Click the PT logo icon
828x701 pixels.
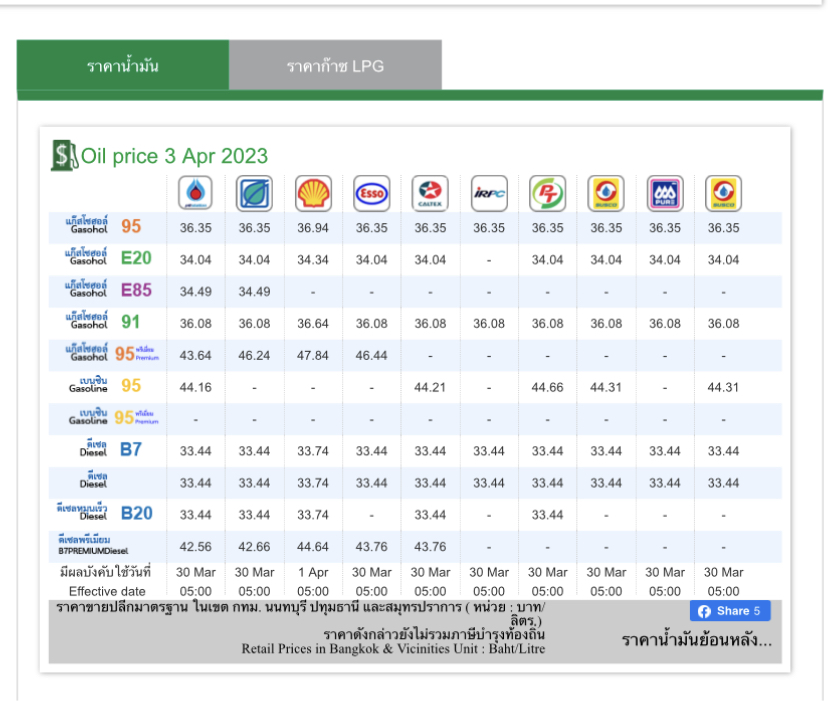click(x=548, y=193)
